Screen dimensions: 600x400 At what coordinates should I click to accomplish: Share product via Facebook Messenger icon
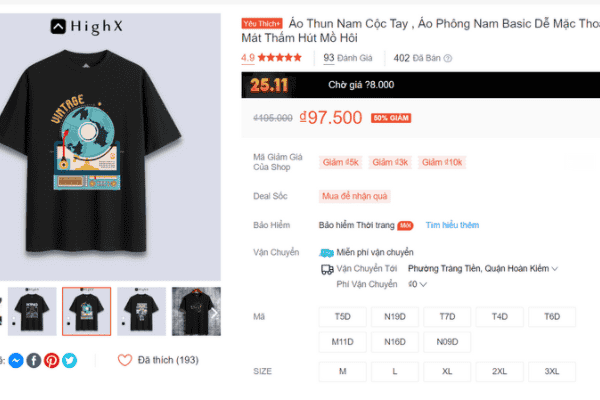point(16,360)
